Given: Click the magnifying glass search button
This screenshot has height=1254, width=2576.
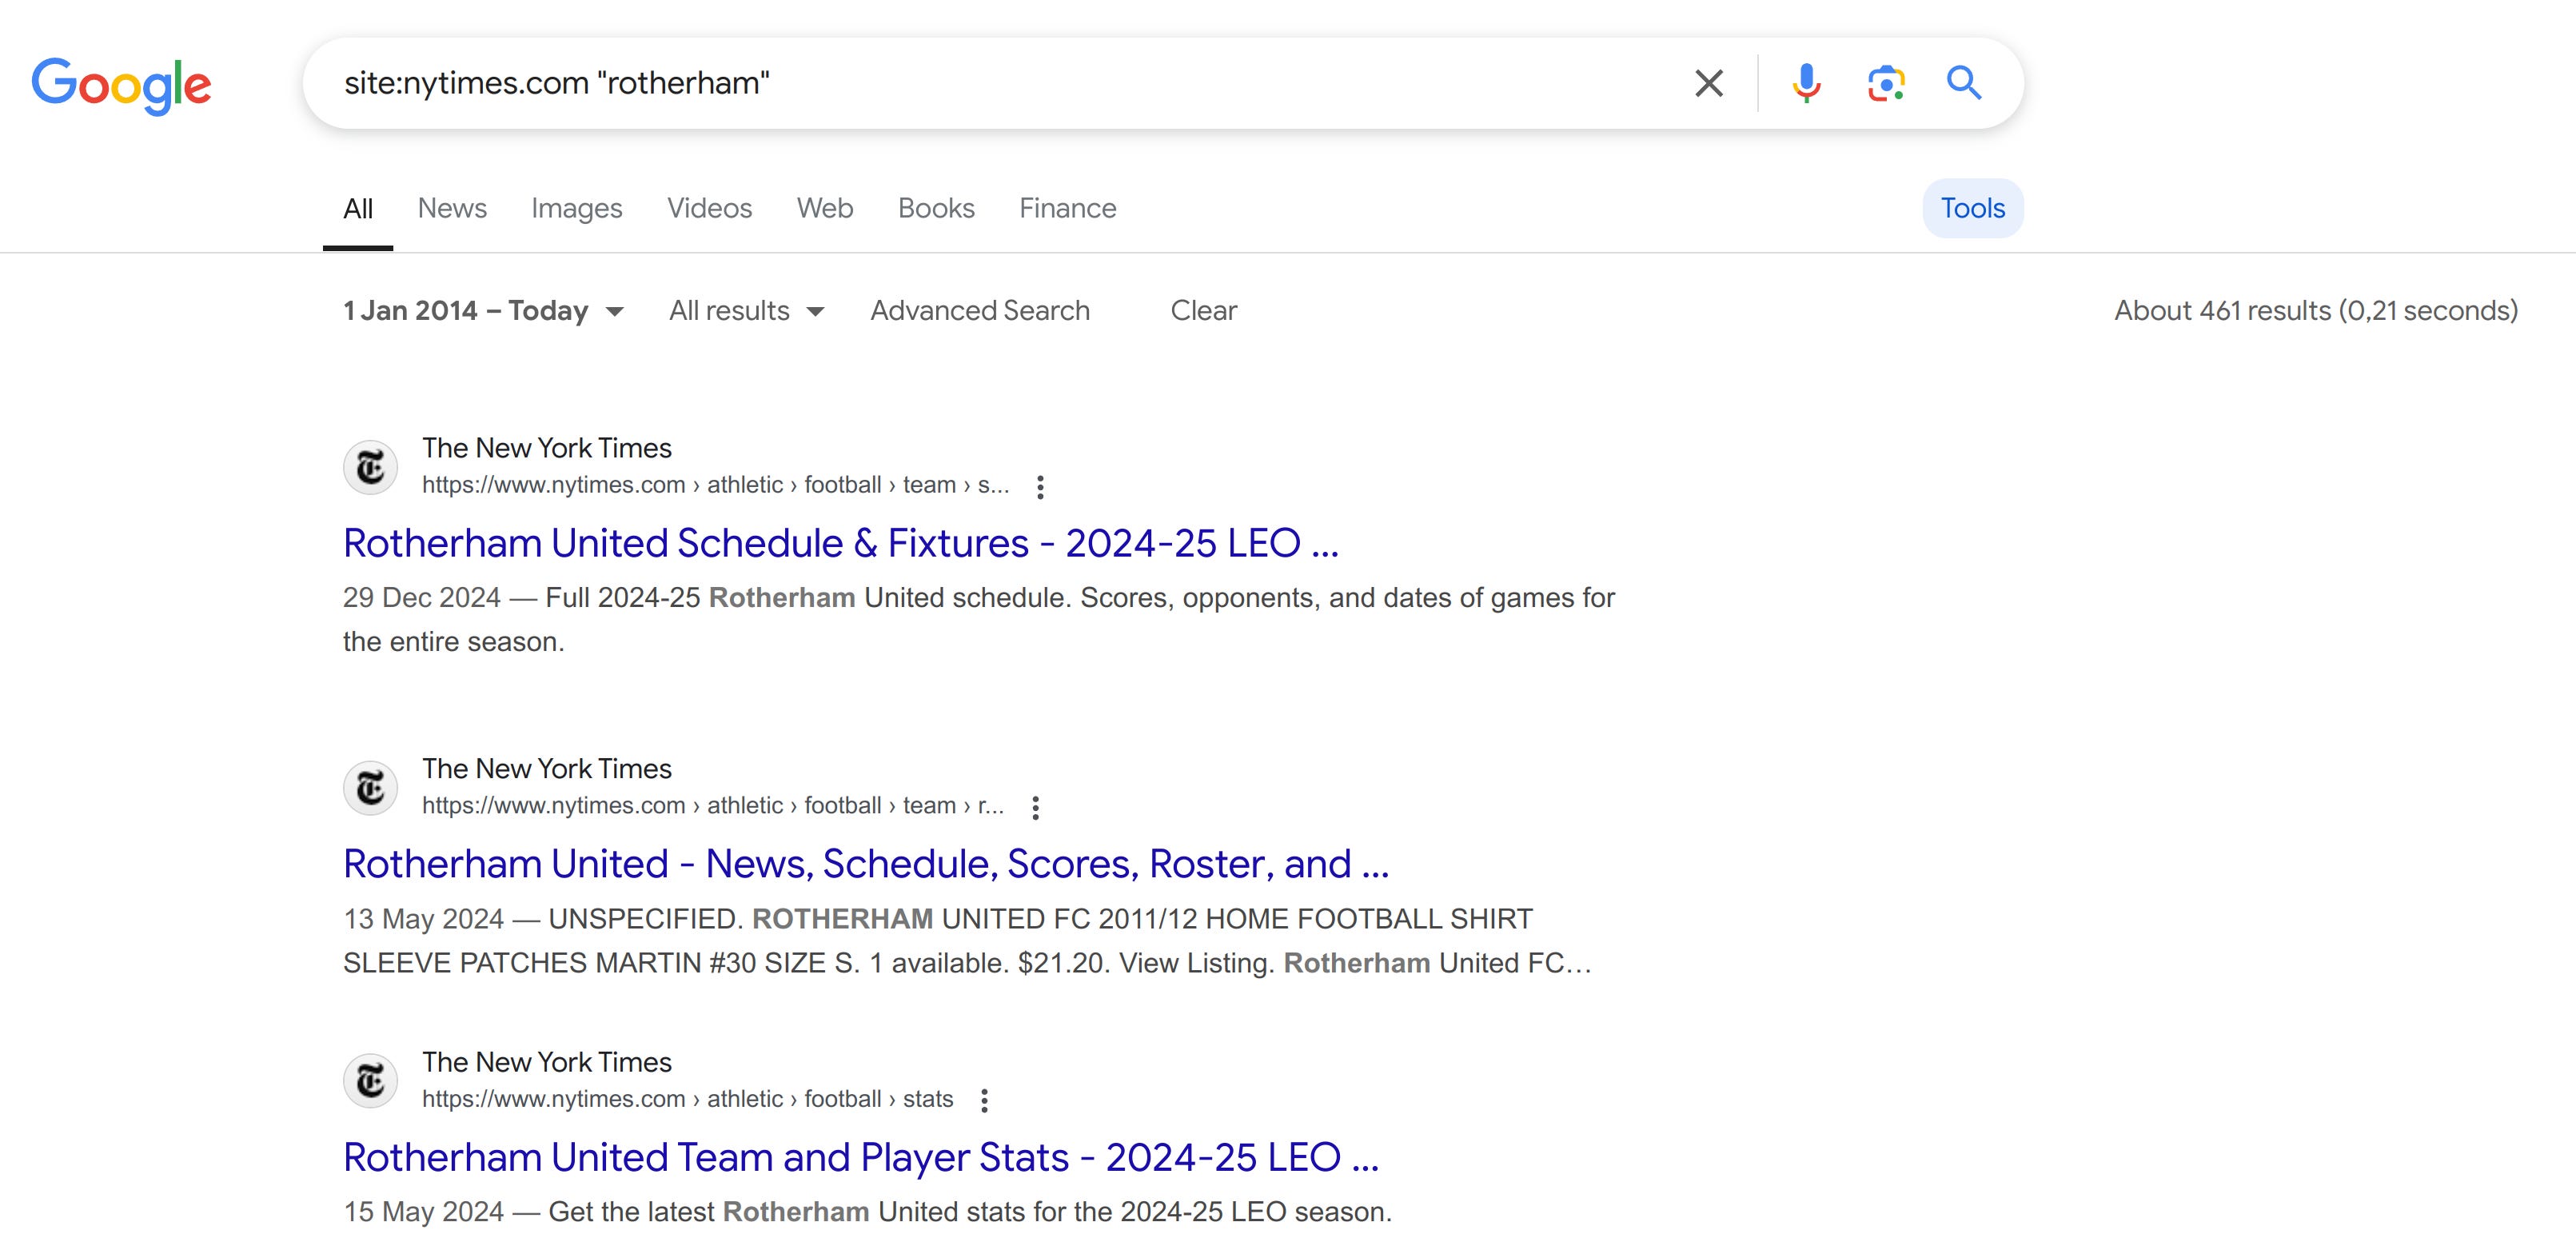Looking at the screenshot, I should [1964, 83].
